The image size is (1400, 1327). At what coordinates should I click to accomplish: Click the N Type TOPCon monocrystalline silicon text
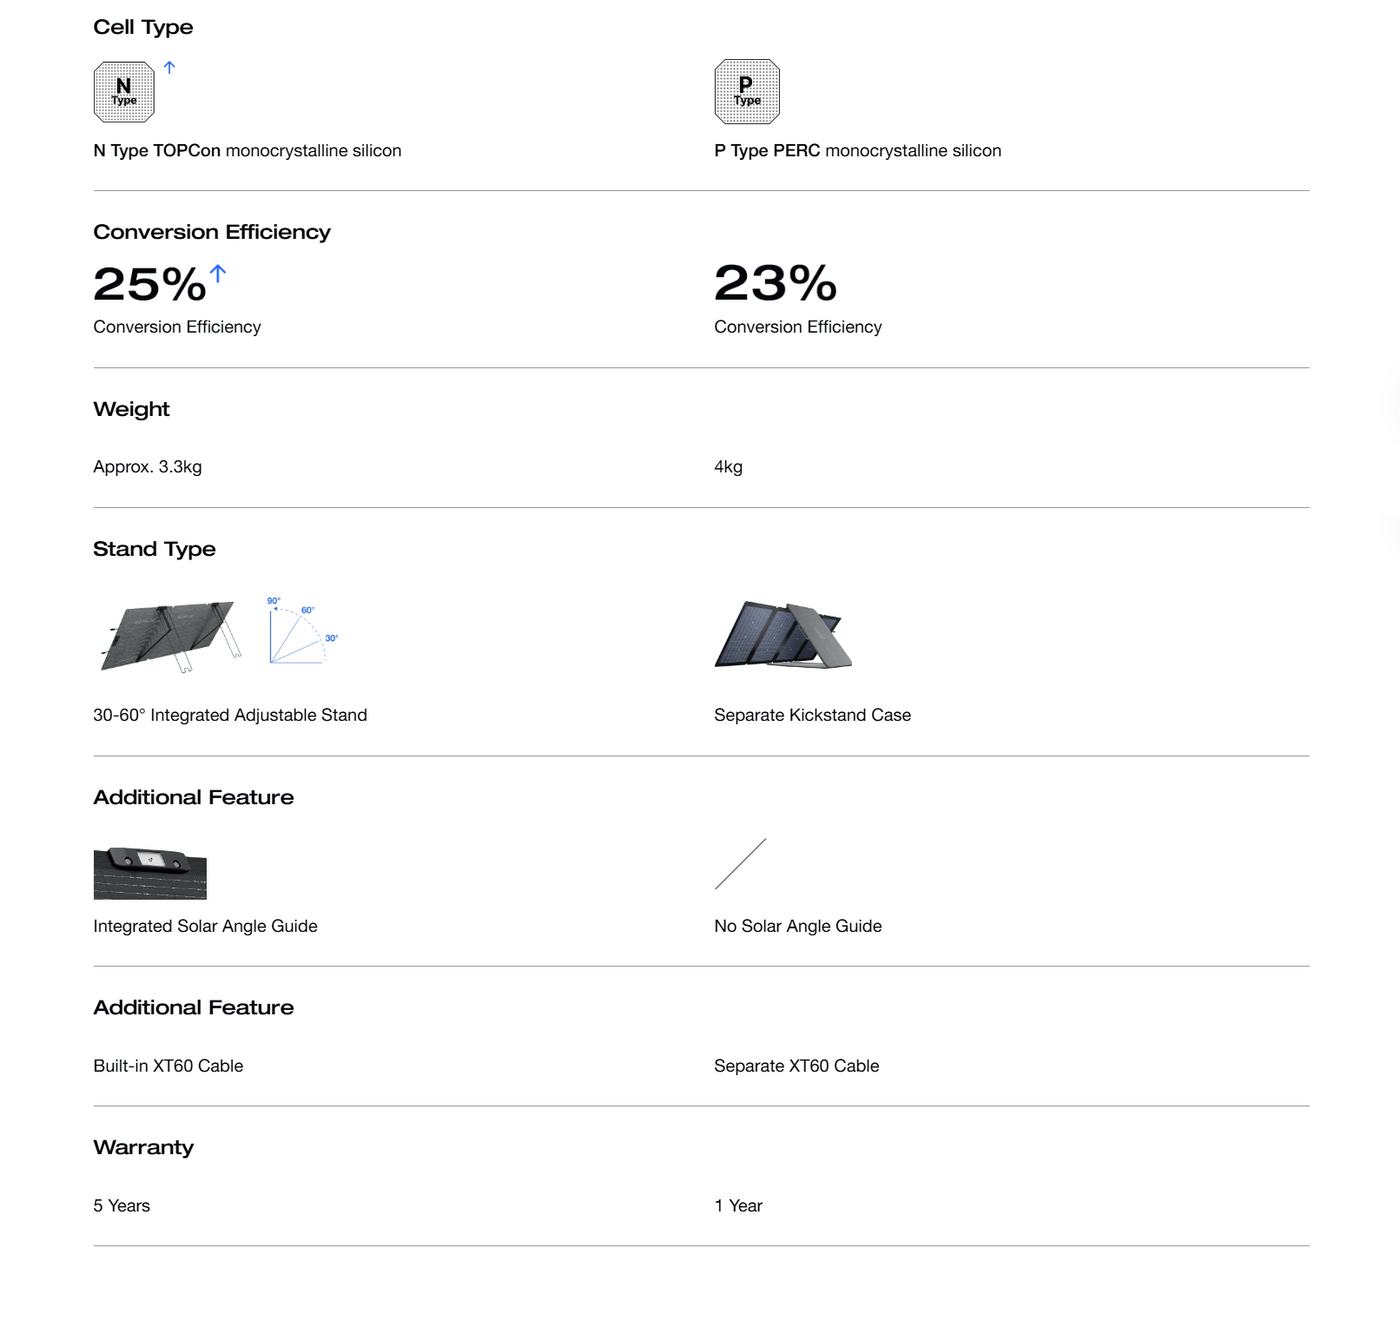coord(247,151)
